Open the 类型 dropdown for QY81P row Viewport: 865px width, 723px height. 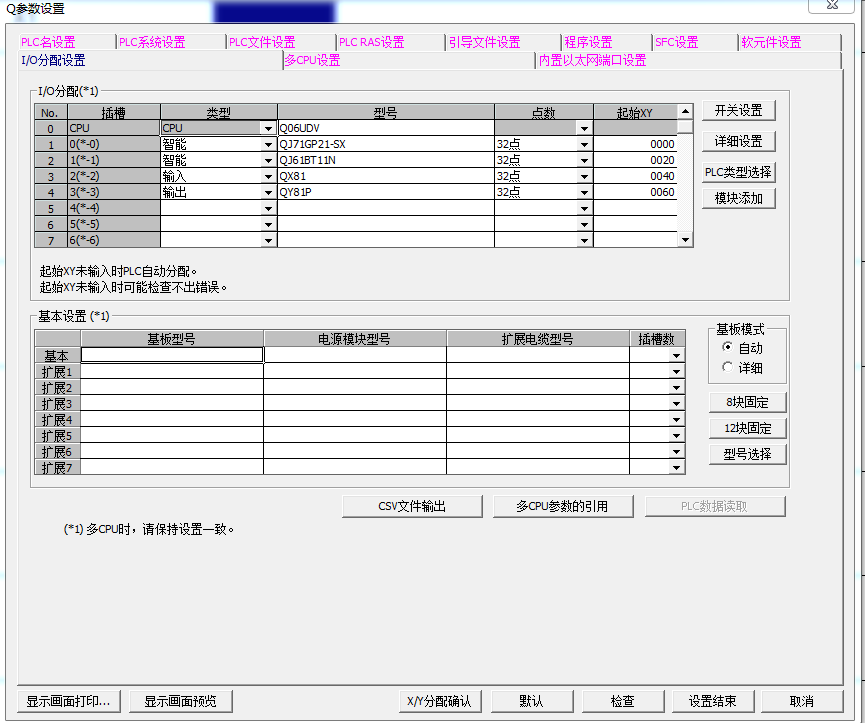[x=268, y=193]
